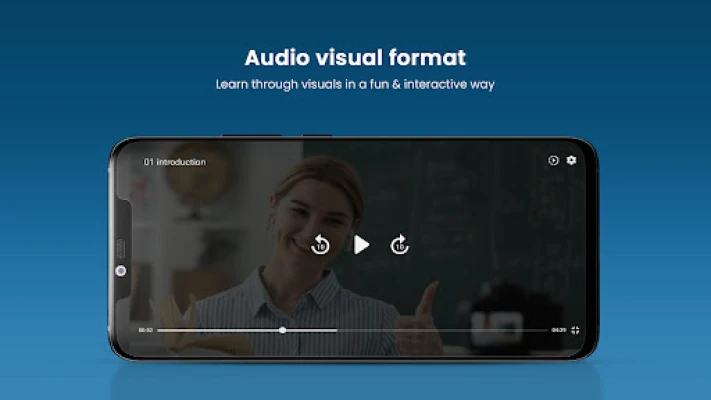Click the "Audio visual format" heading
Image resolution: width=711 pixels, height=400 pixels.
tap(355, 58)
